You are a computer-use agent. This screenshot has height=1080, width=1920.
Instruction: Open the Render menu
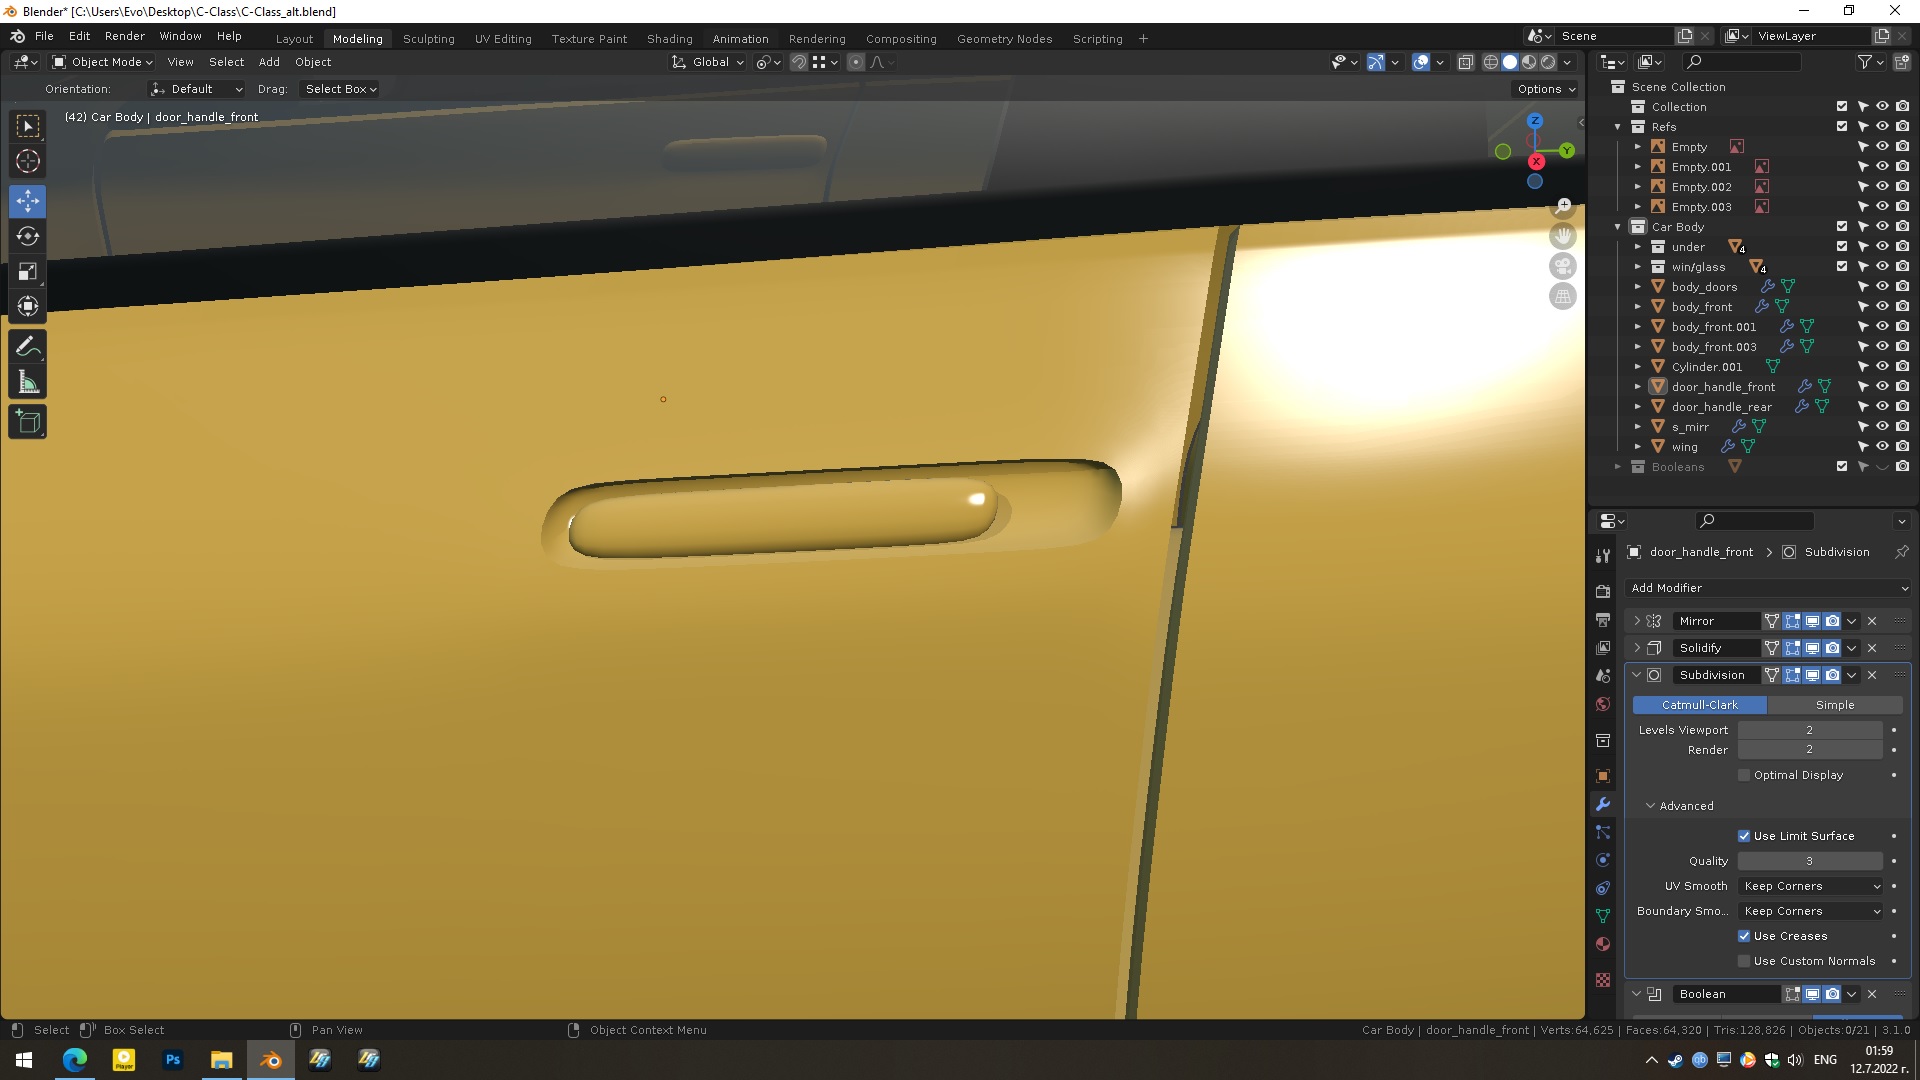124,36
